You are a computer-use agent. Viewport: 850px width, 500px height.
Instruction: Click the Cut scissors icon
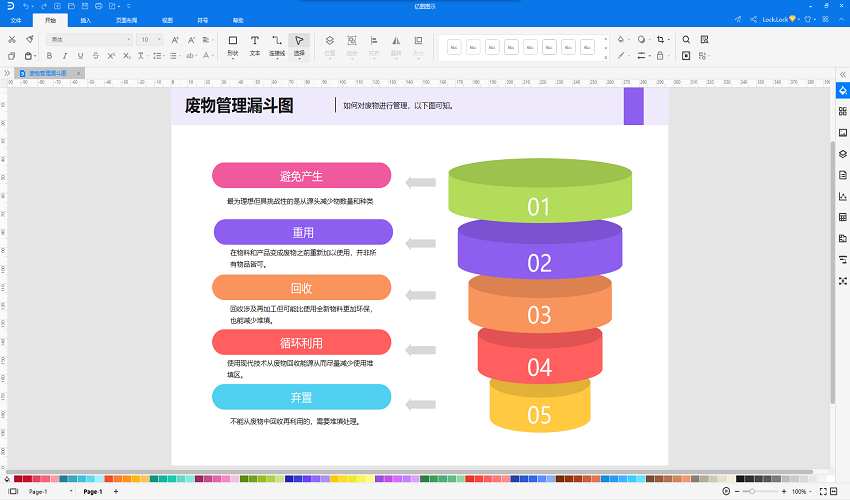point(12,40)
